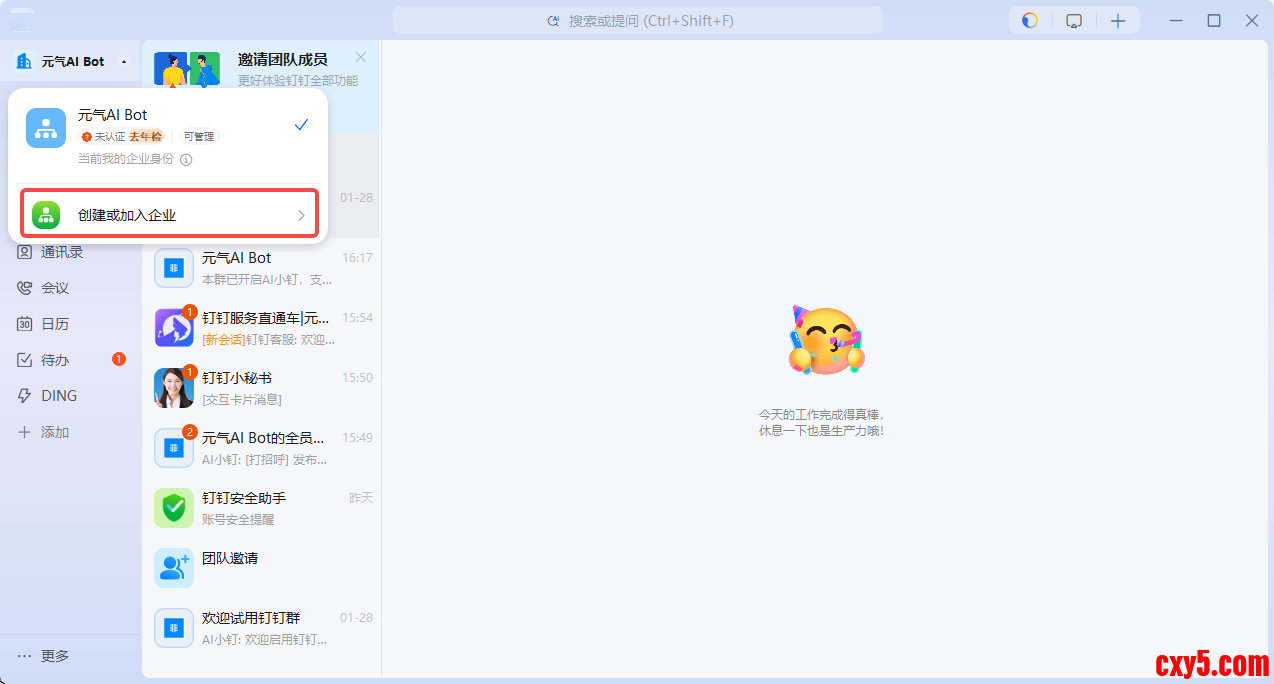Open the 团队邀请 list entry

click(x=261, y=568)
